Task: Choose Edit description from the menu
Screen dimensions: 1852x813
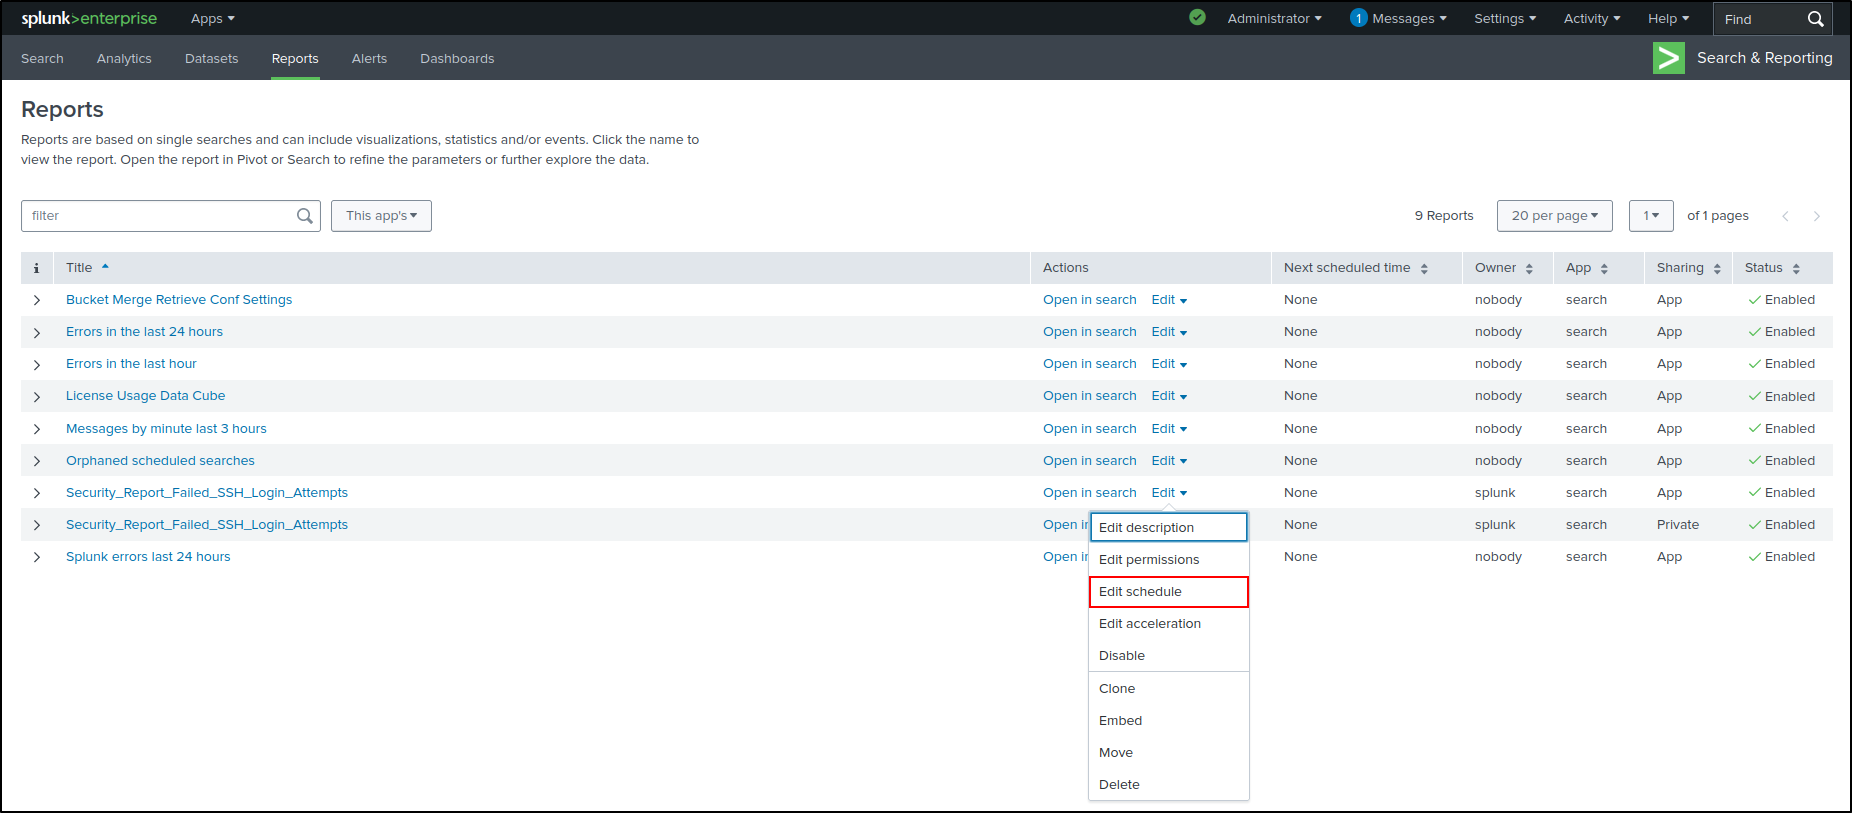Action: click(x=1169, y=527)
